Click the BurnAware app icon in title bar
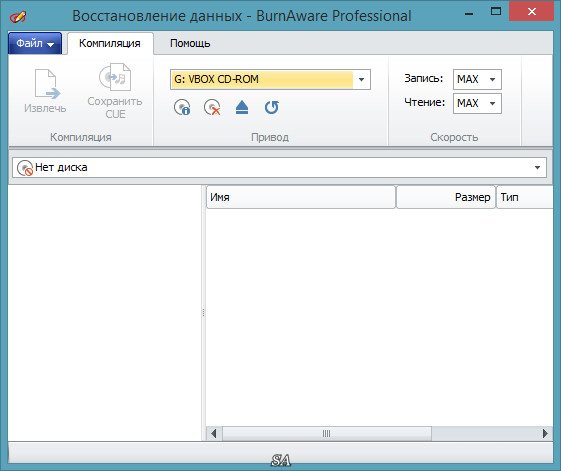Viewport: 561px width, 471px height. click(x=18, y=16)
